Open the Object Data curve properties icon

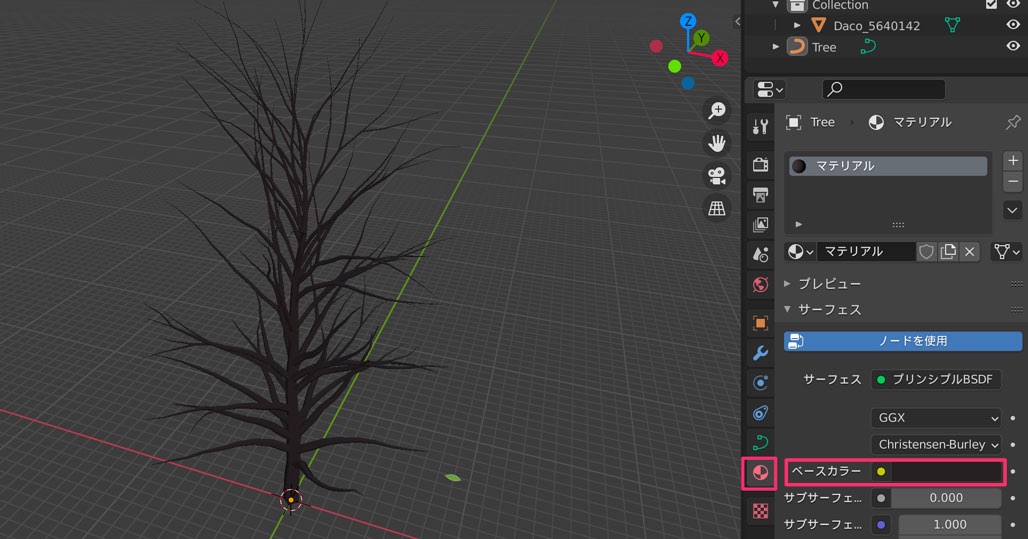[x=760, y=443]
